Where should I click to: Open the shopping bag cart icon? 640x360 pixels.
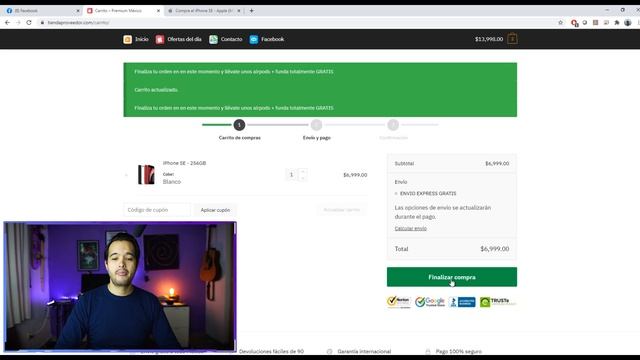(512, 39)
